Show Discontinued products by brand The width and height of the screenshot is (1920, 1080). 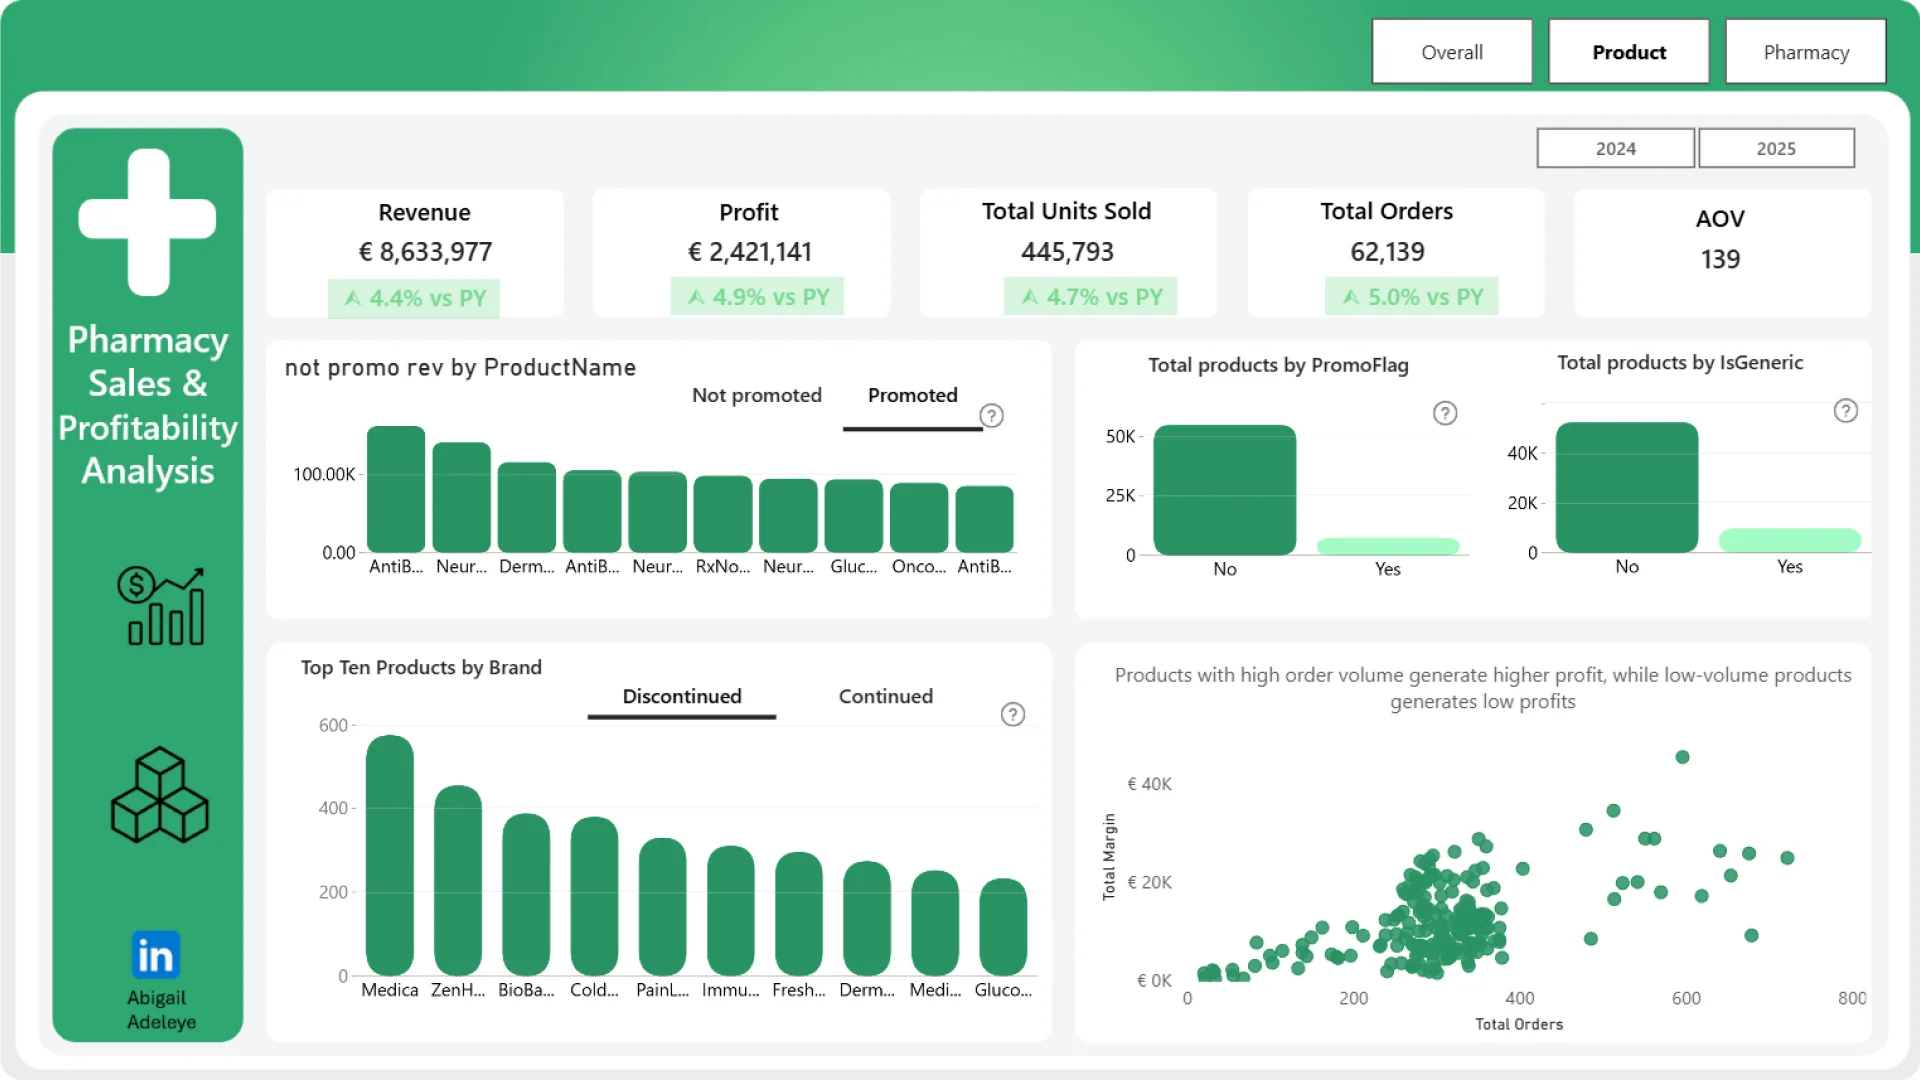coord(682,696)
